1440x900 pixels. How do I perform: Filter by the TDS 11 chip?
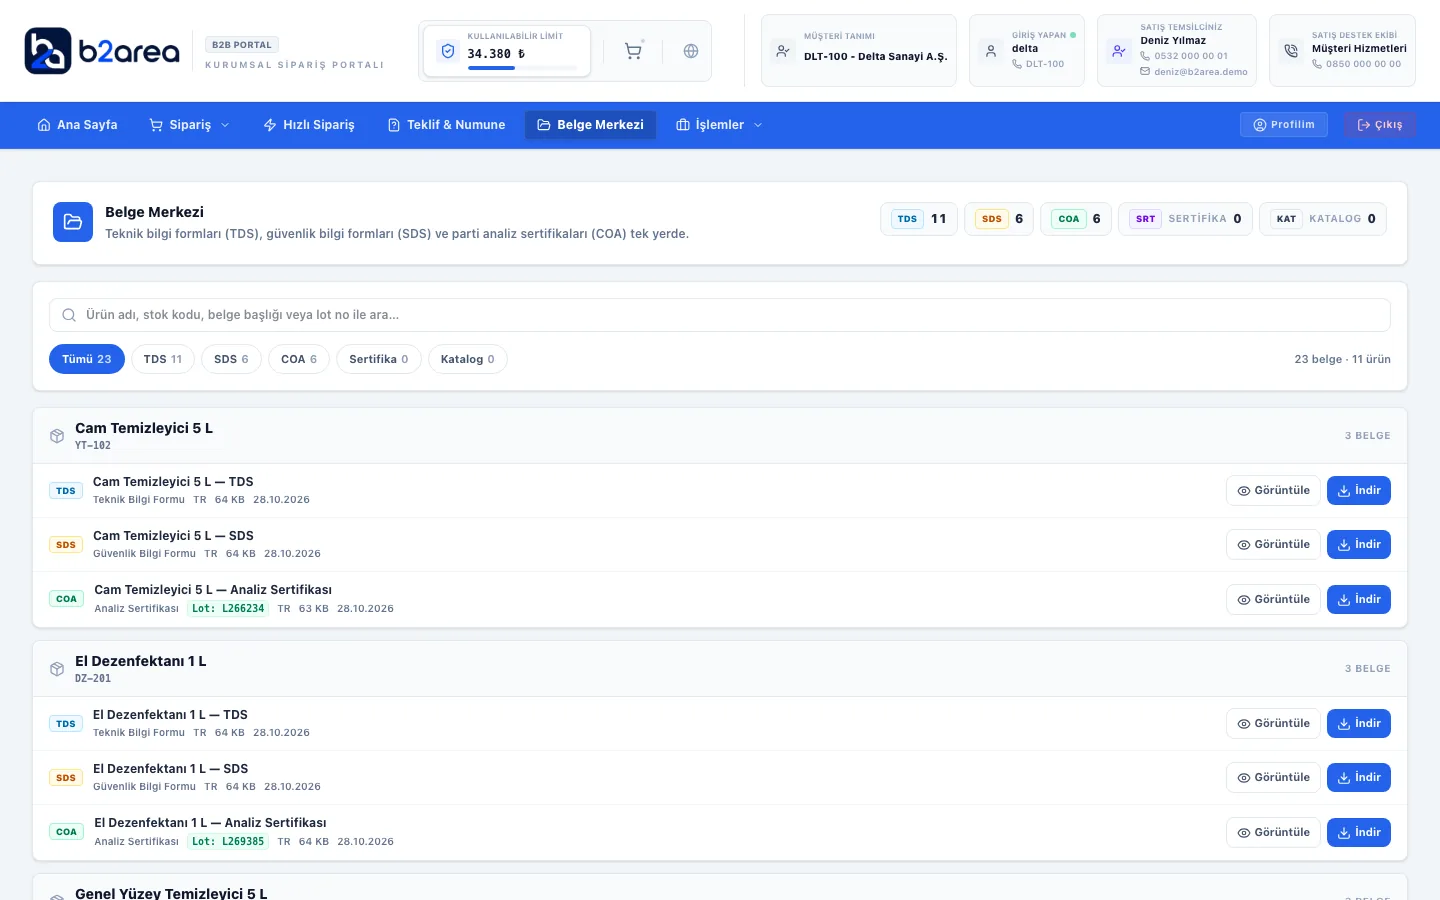(x=163, y=359)
